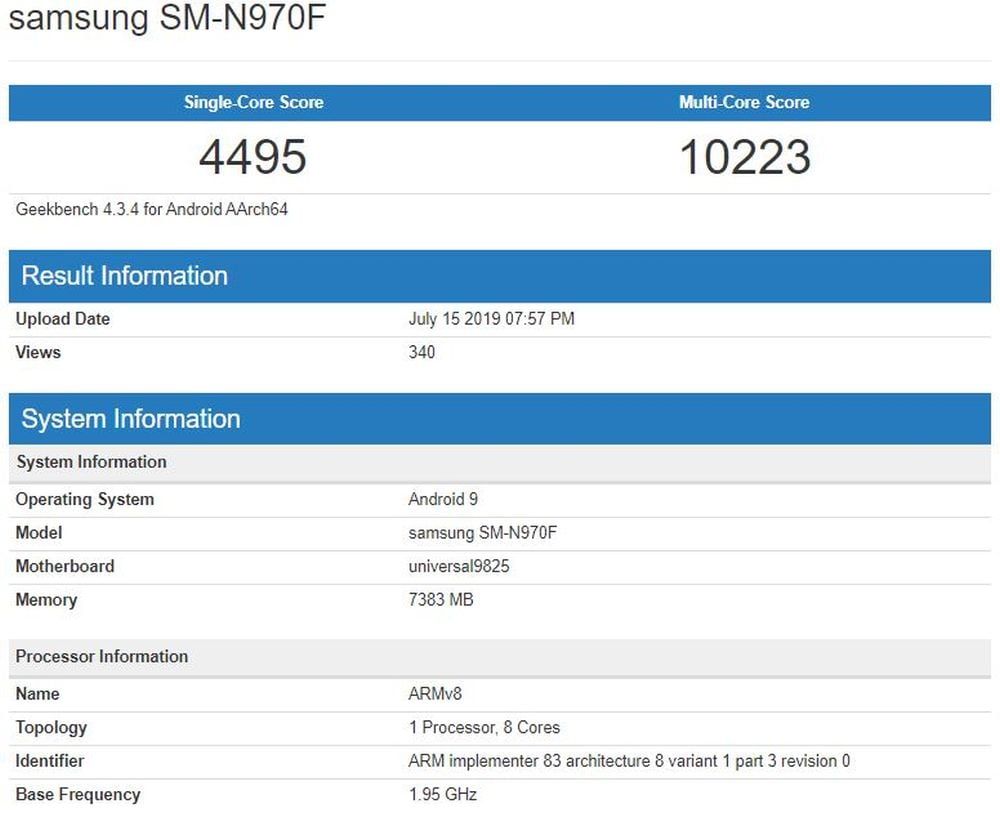Click the Geekbench 4.3.4 version text
Screen dimensions: 1000x822
[152, 210]
